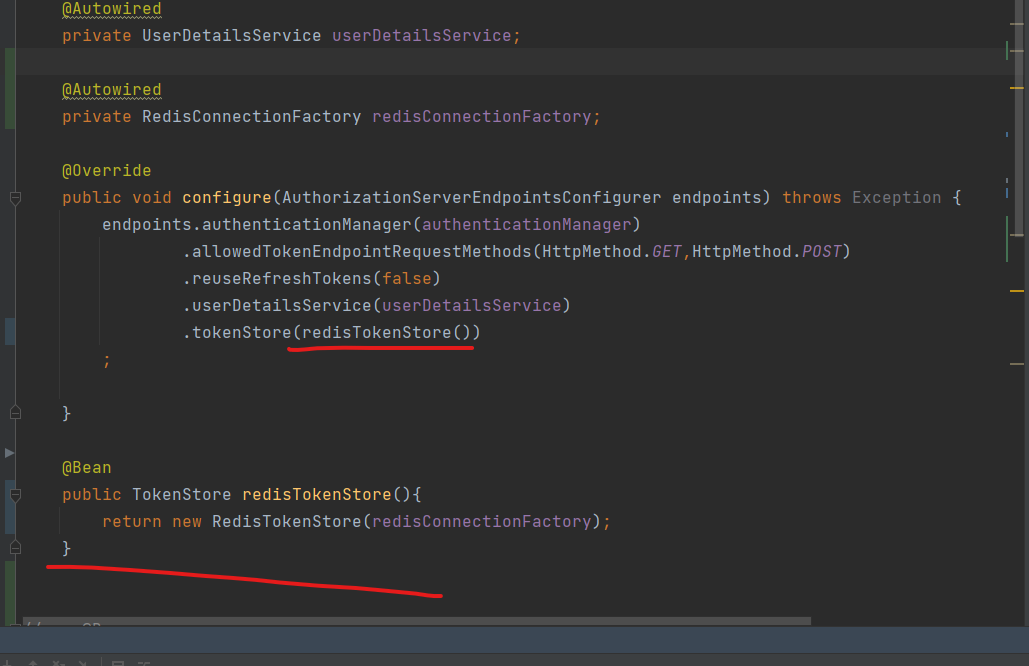Click the @Bean annotation
1029x666 pixels.
[x=87, y=468]
